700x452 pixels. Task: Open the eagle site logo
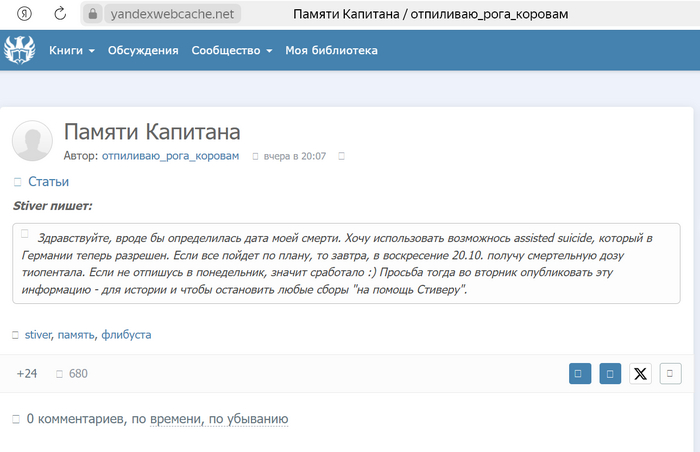(x=19, y=50)
